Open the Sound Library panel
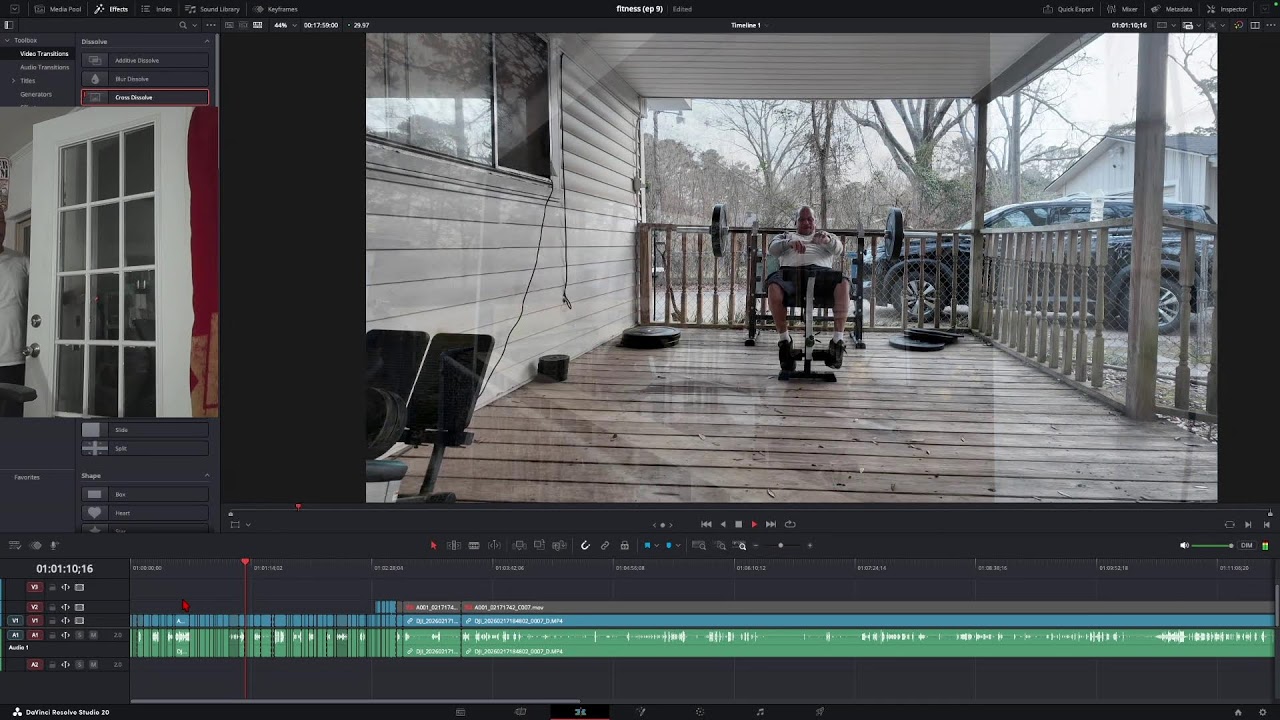1280x720 pixels. pos(212,9)
